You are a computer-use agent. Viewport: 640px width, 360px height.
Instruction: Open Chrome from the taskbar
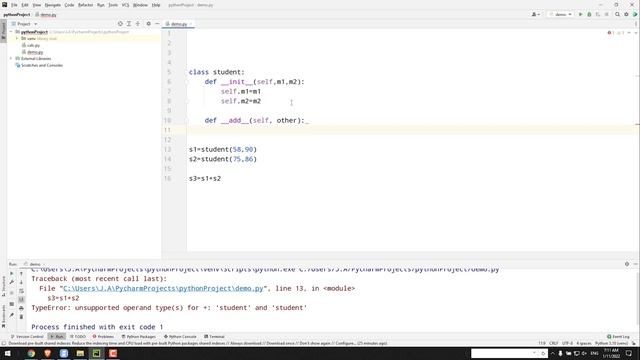click(x=31, y=353)
